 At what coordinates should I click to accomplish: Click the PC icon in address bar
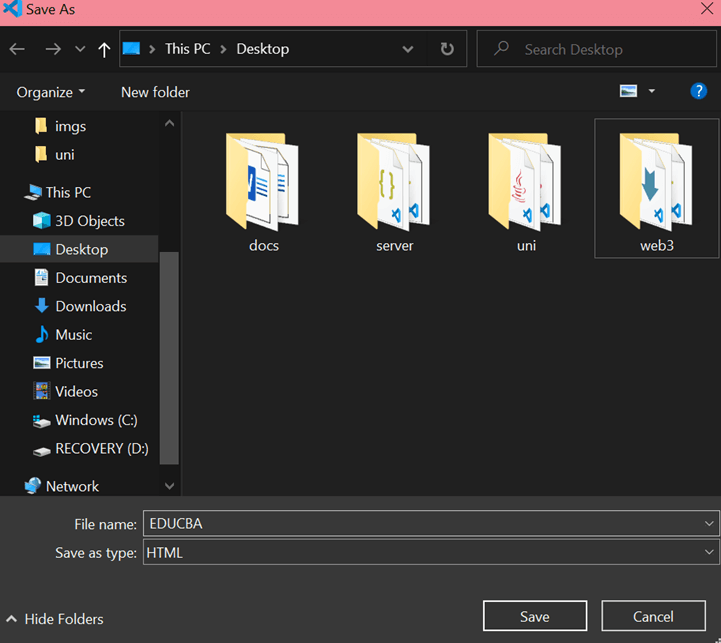[132, 48]
